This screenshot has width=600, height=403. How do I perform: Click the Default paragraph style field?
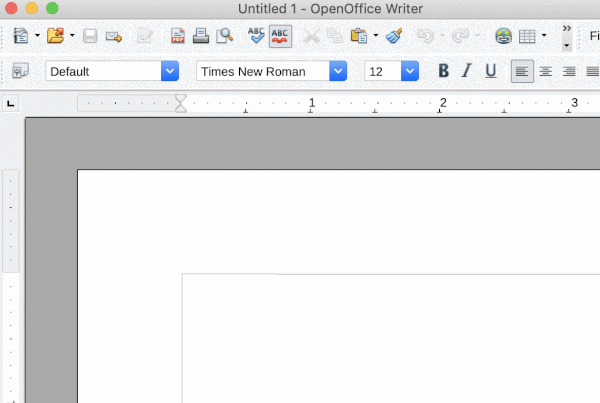[x=103, y=71]
